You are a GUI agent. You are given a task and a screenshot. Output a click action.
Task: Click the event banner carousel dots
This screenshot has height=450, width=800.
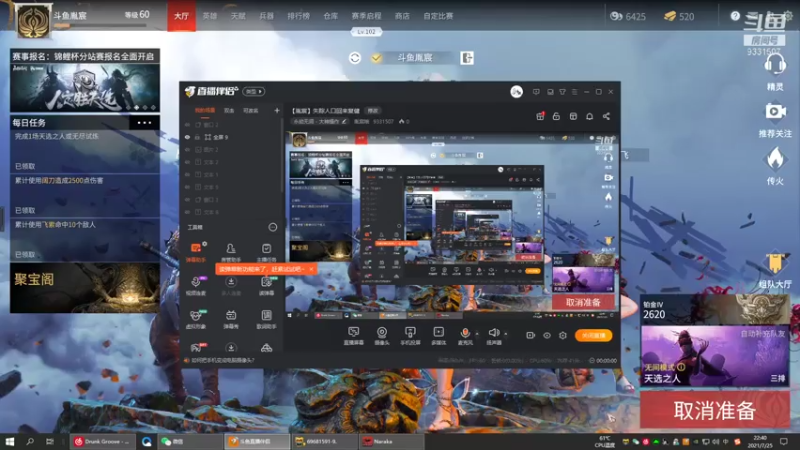coord(145,108)
